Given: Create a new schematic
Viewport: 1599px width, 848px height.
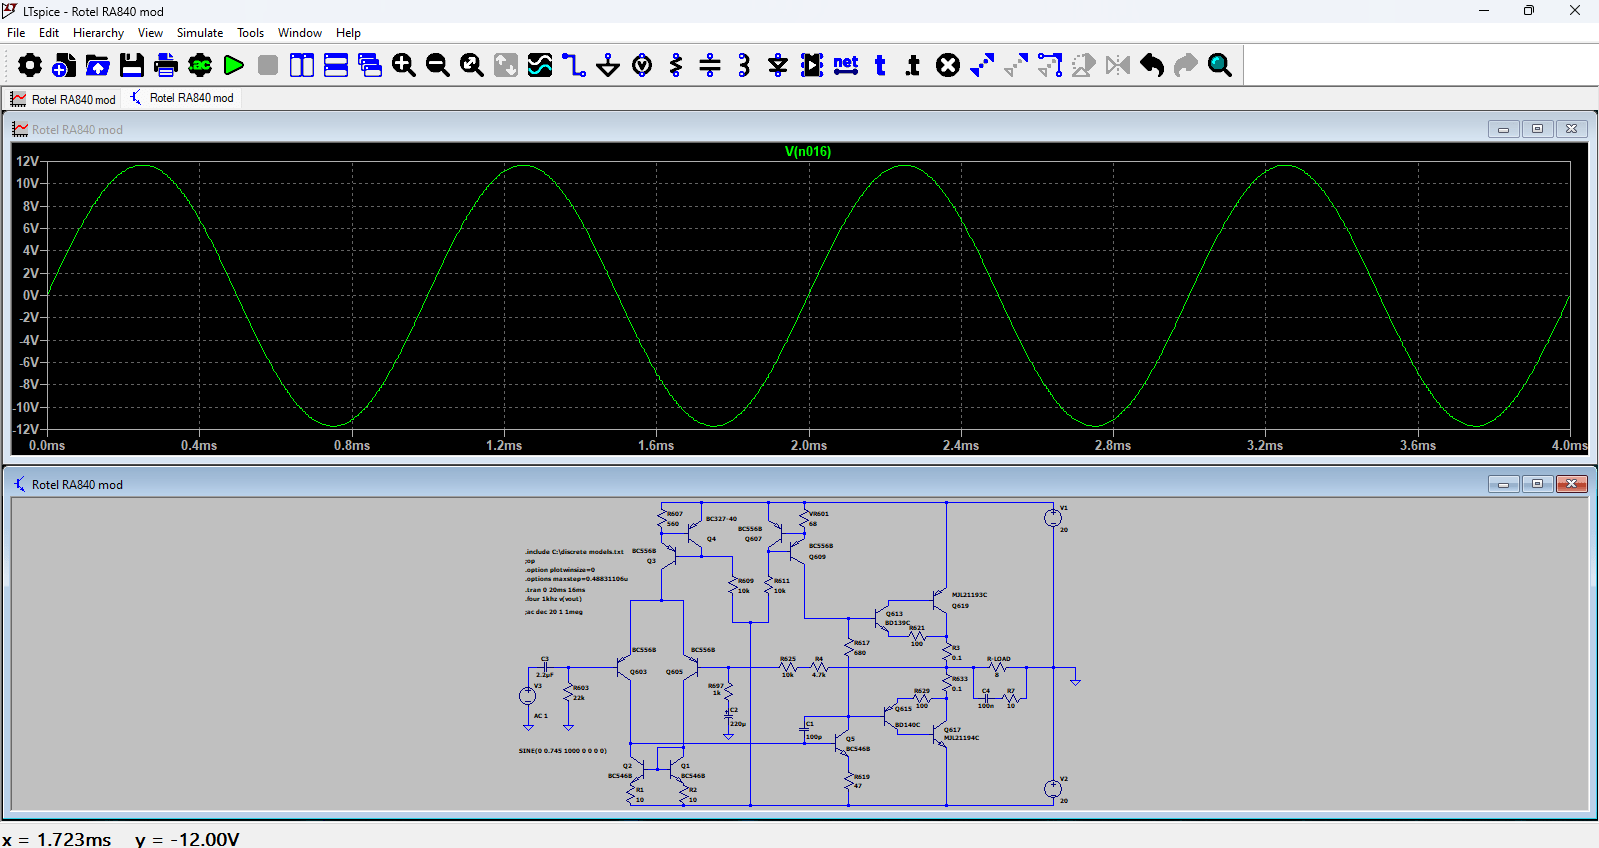Looking at the screenshot, I should [x=64, y=65].
